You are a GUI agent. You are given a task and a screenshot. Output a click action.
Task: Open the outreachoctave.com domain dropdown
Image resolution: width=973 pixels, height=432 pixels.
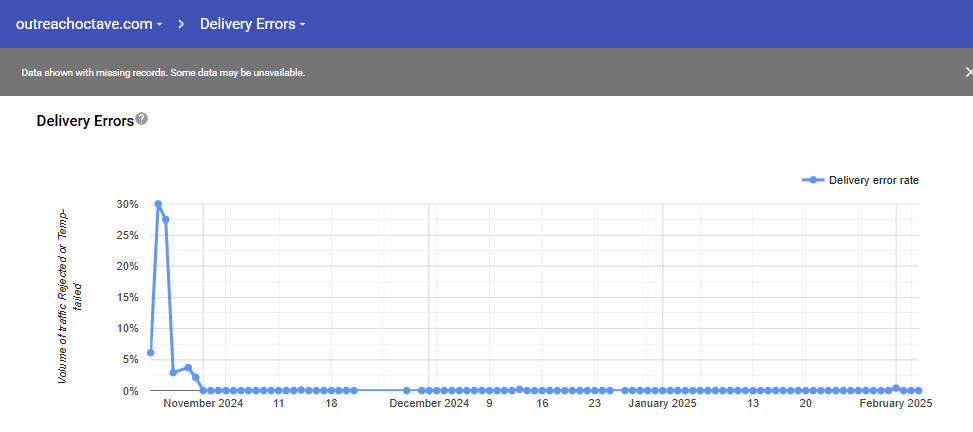pos(89,23)
